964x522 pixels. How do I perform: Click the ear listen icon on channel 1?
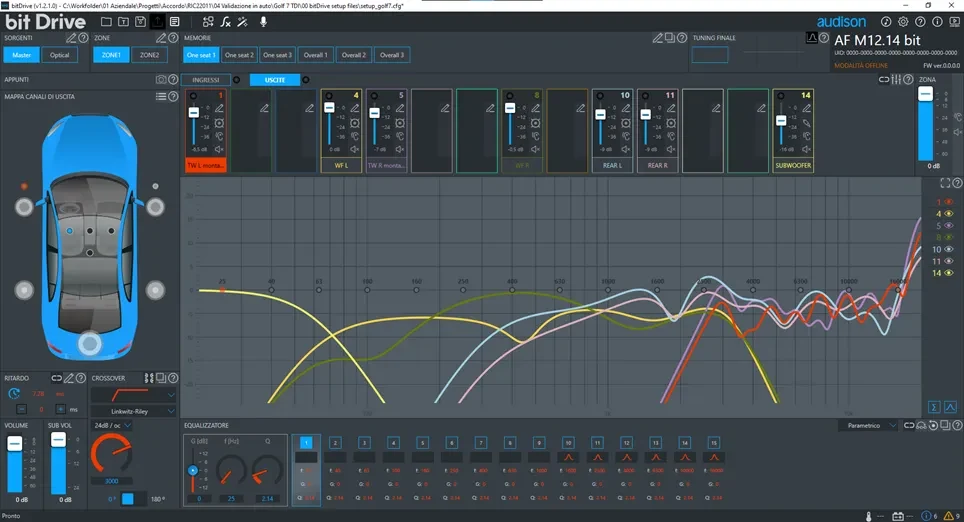coord(219,136)
